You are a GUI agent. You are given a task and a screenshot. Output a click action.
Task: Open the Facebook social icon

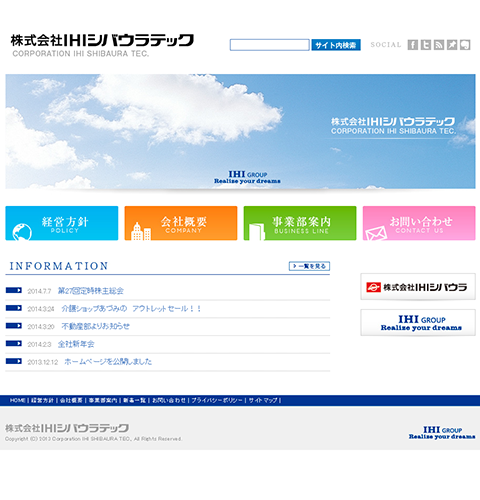point(413,45)
